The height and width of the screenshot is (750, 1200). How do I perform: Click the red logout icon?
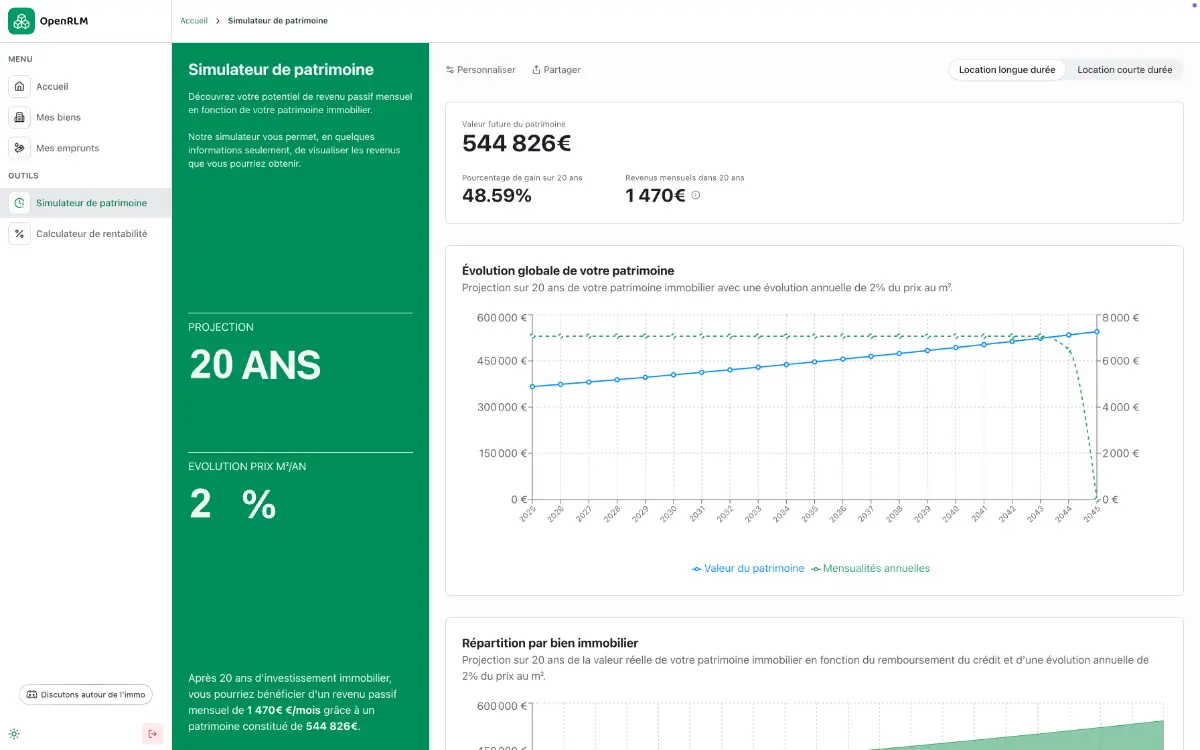152,734
